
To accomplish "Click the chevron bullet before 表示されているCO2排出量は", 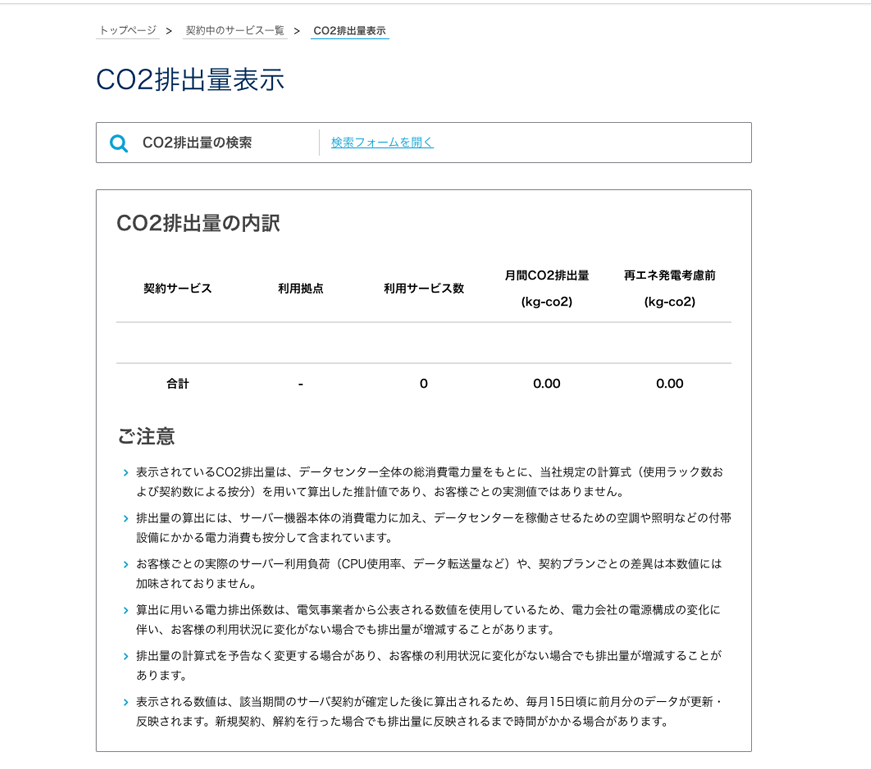I will 126,473.
